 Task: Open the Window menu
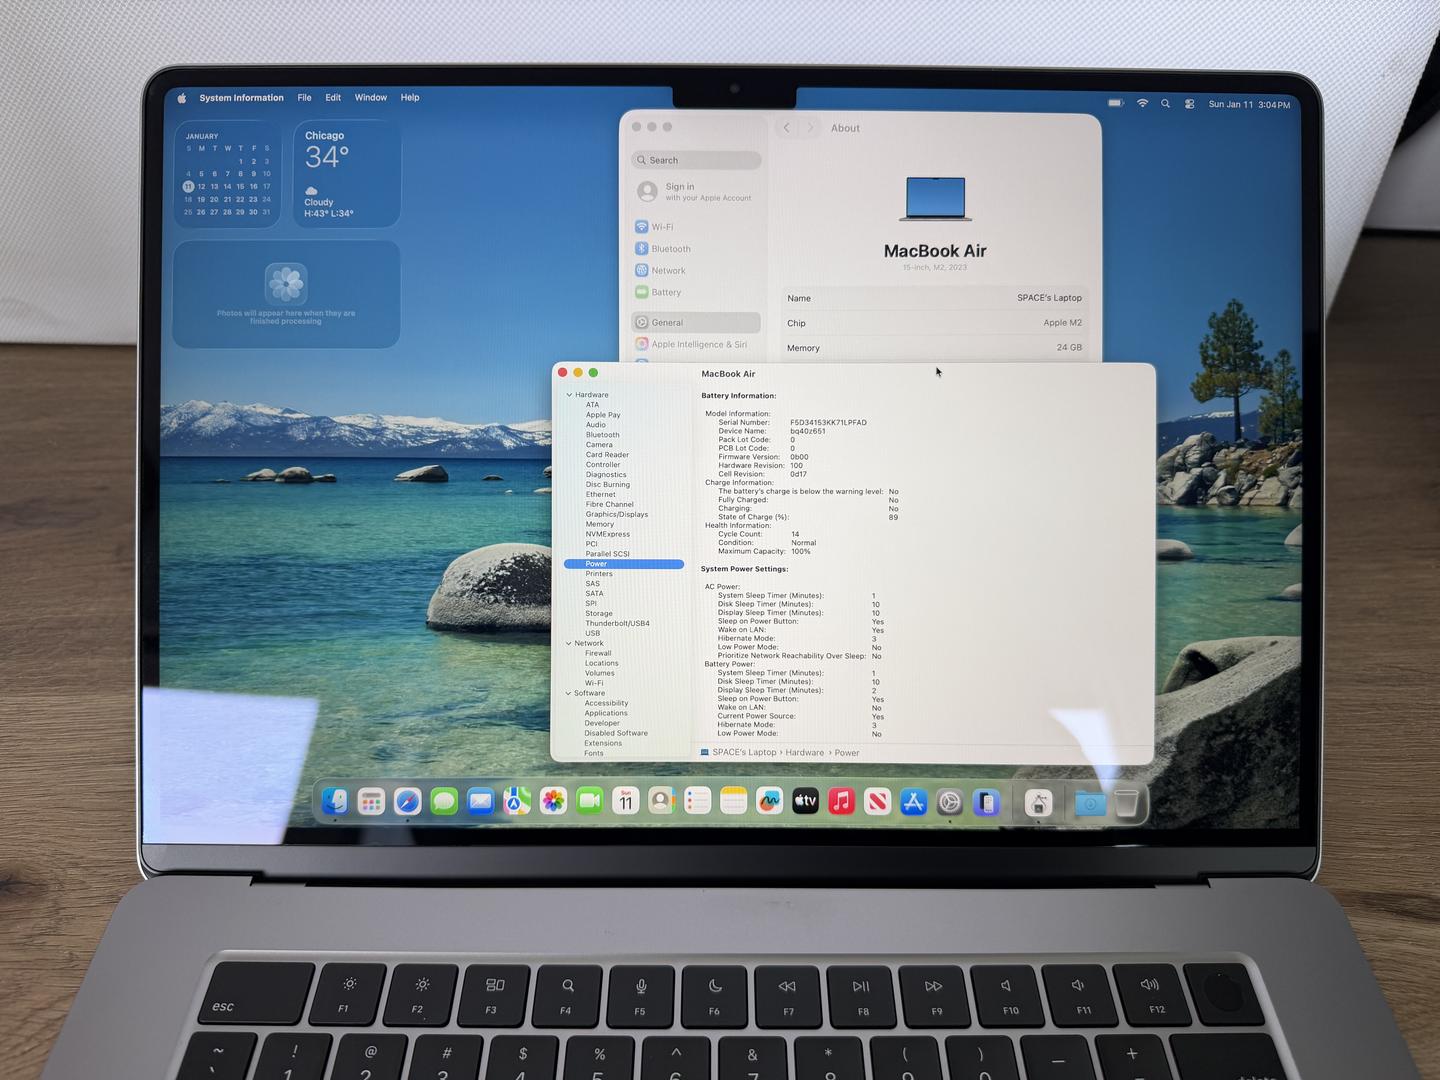click(370, 98)
